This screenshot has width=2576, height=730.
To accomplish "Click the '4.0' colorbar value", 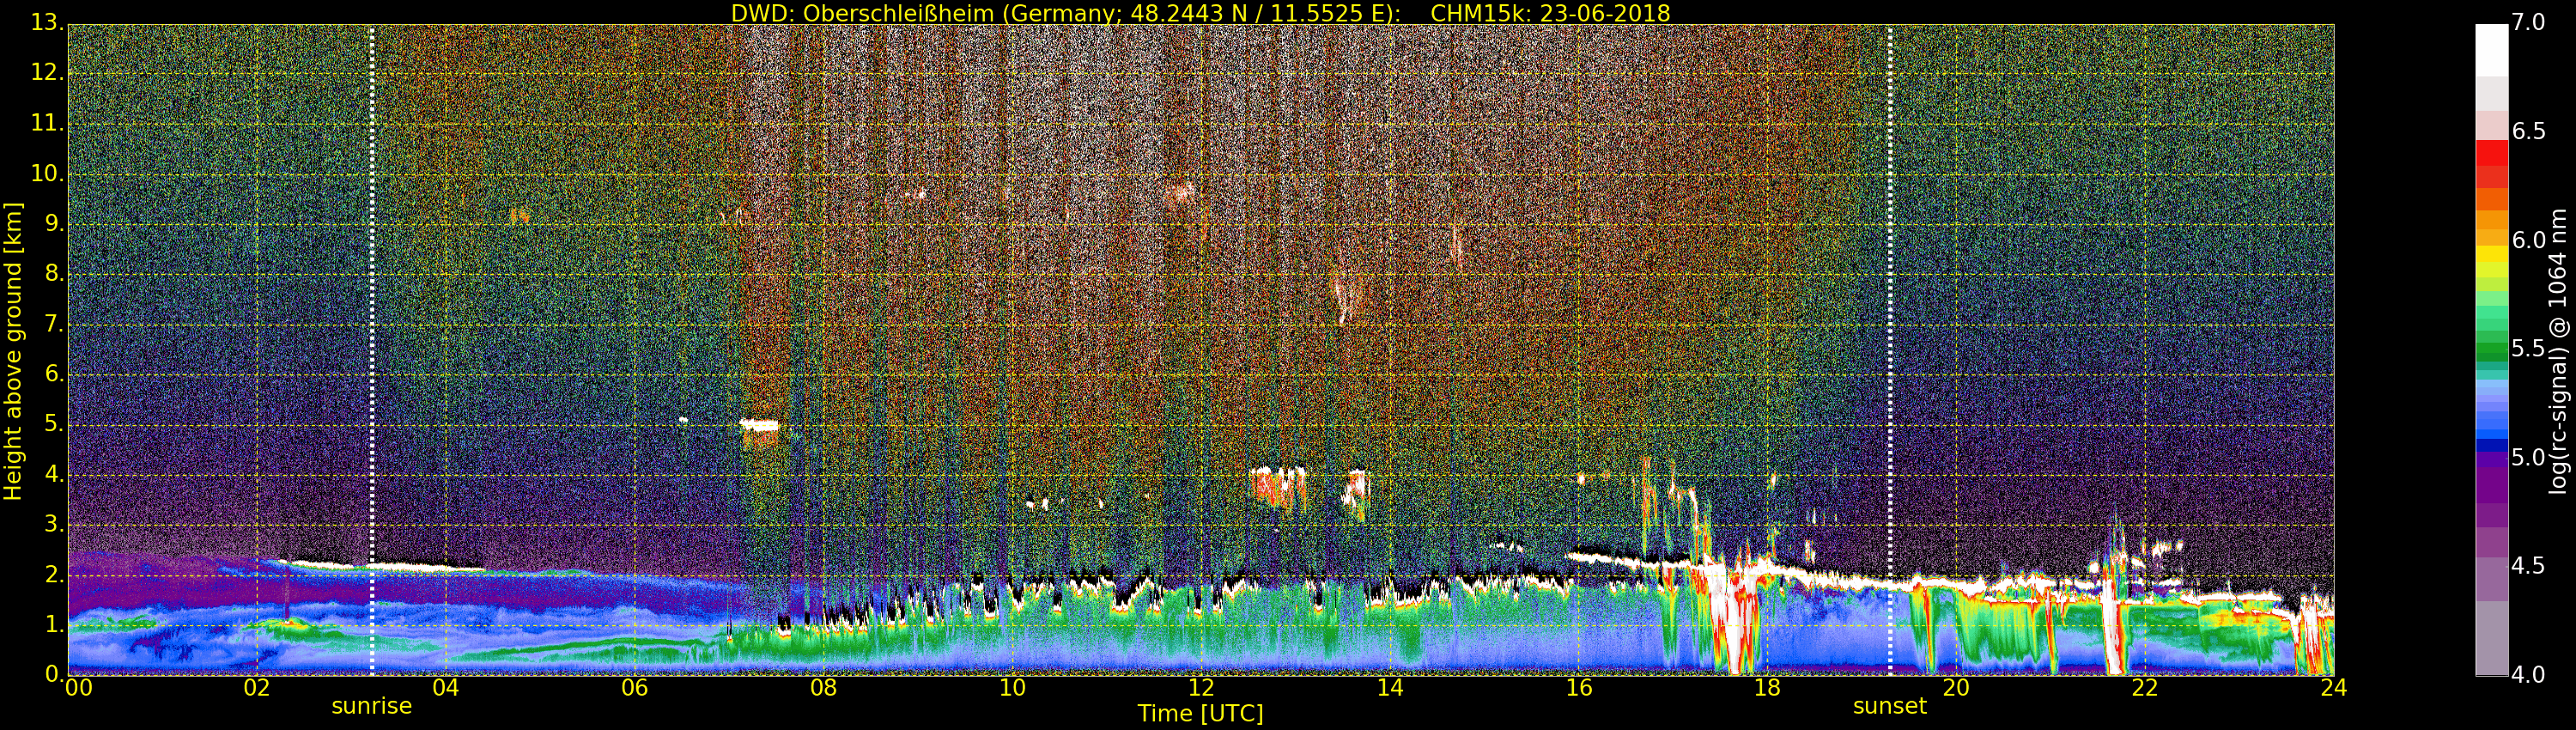I will (2529, 675).
